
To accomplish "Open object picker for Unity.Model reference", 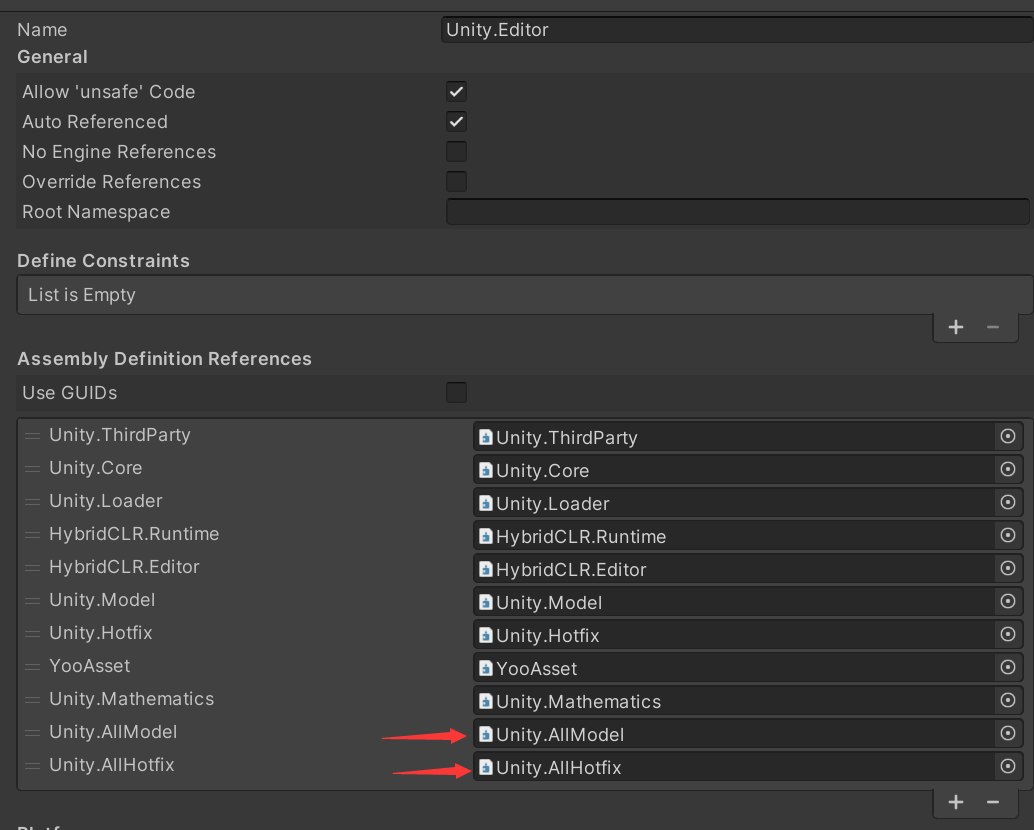I will pos(1008,601).
